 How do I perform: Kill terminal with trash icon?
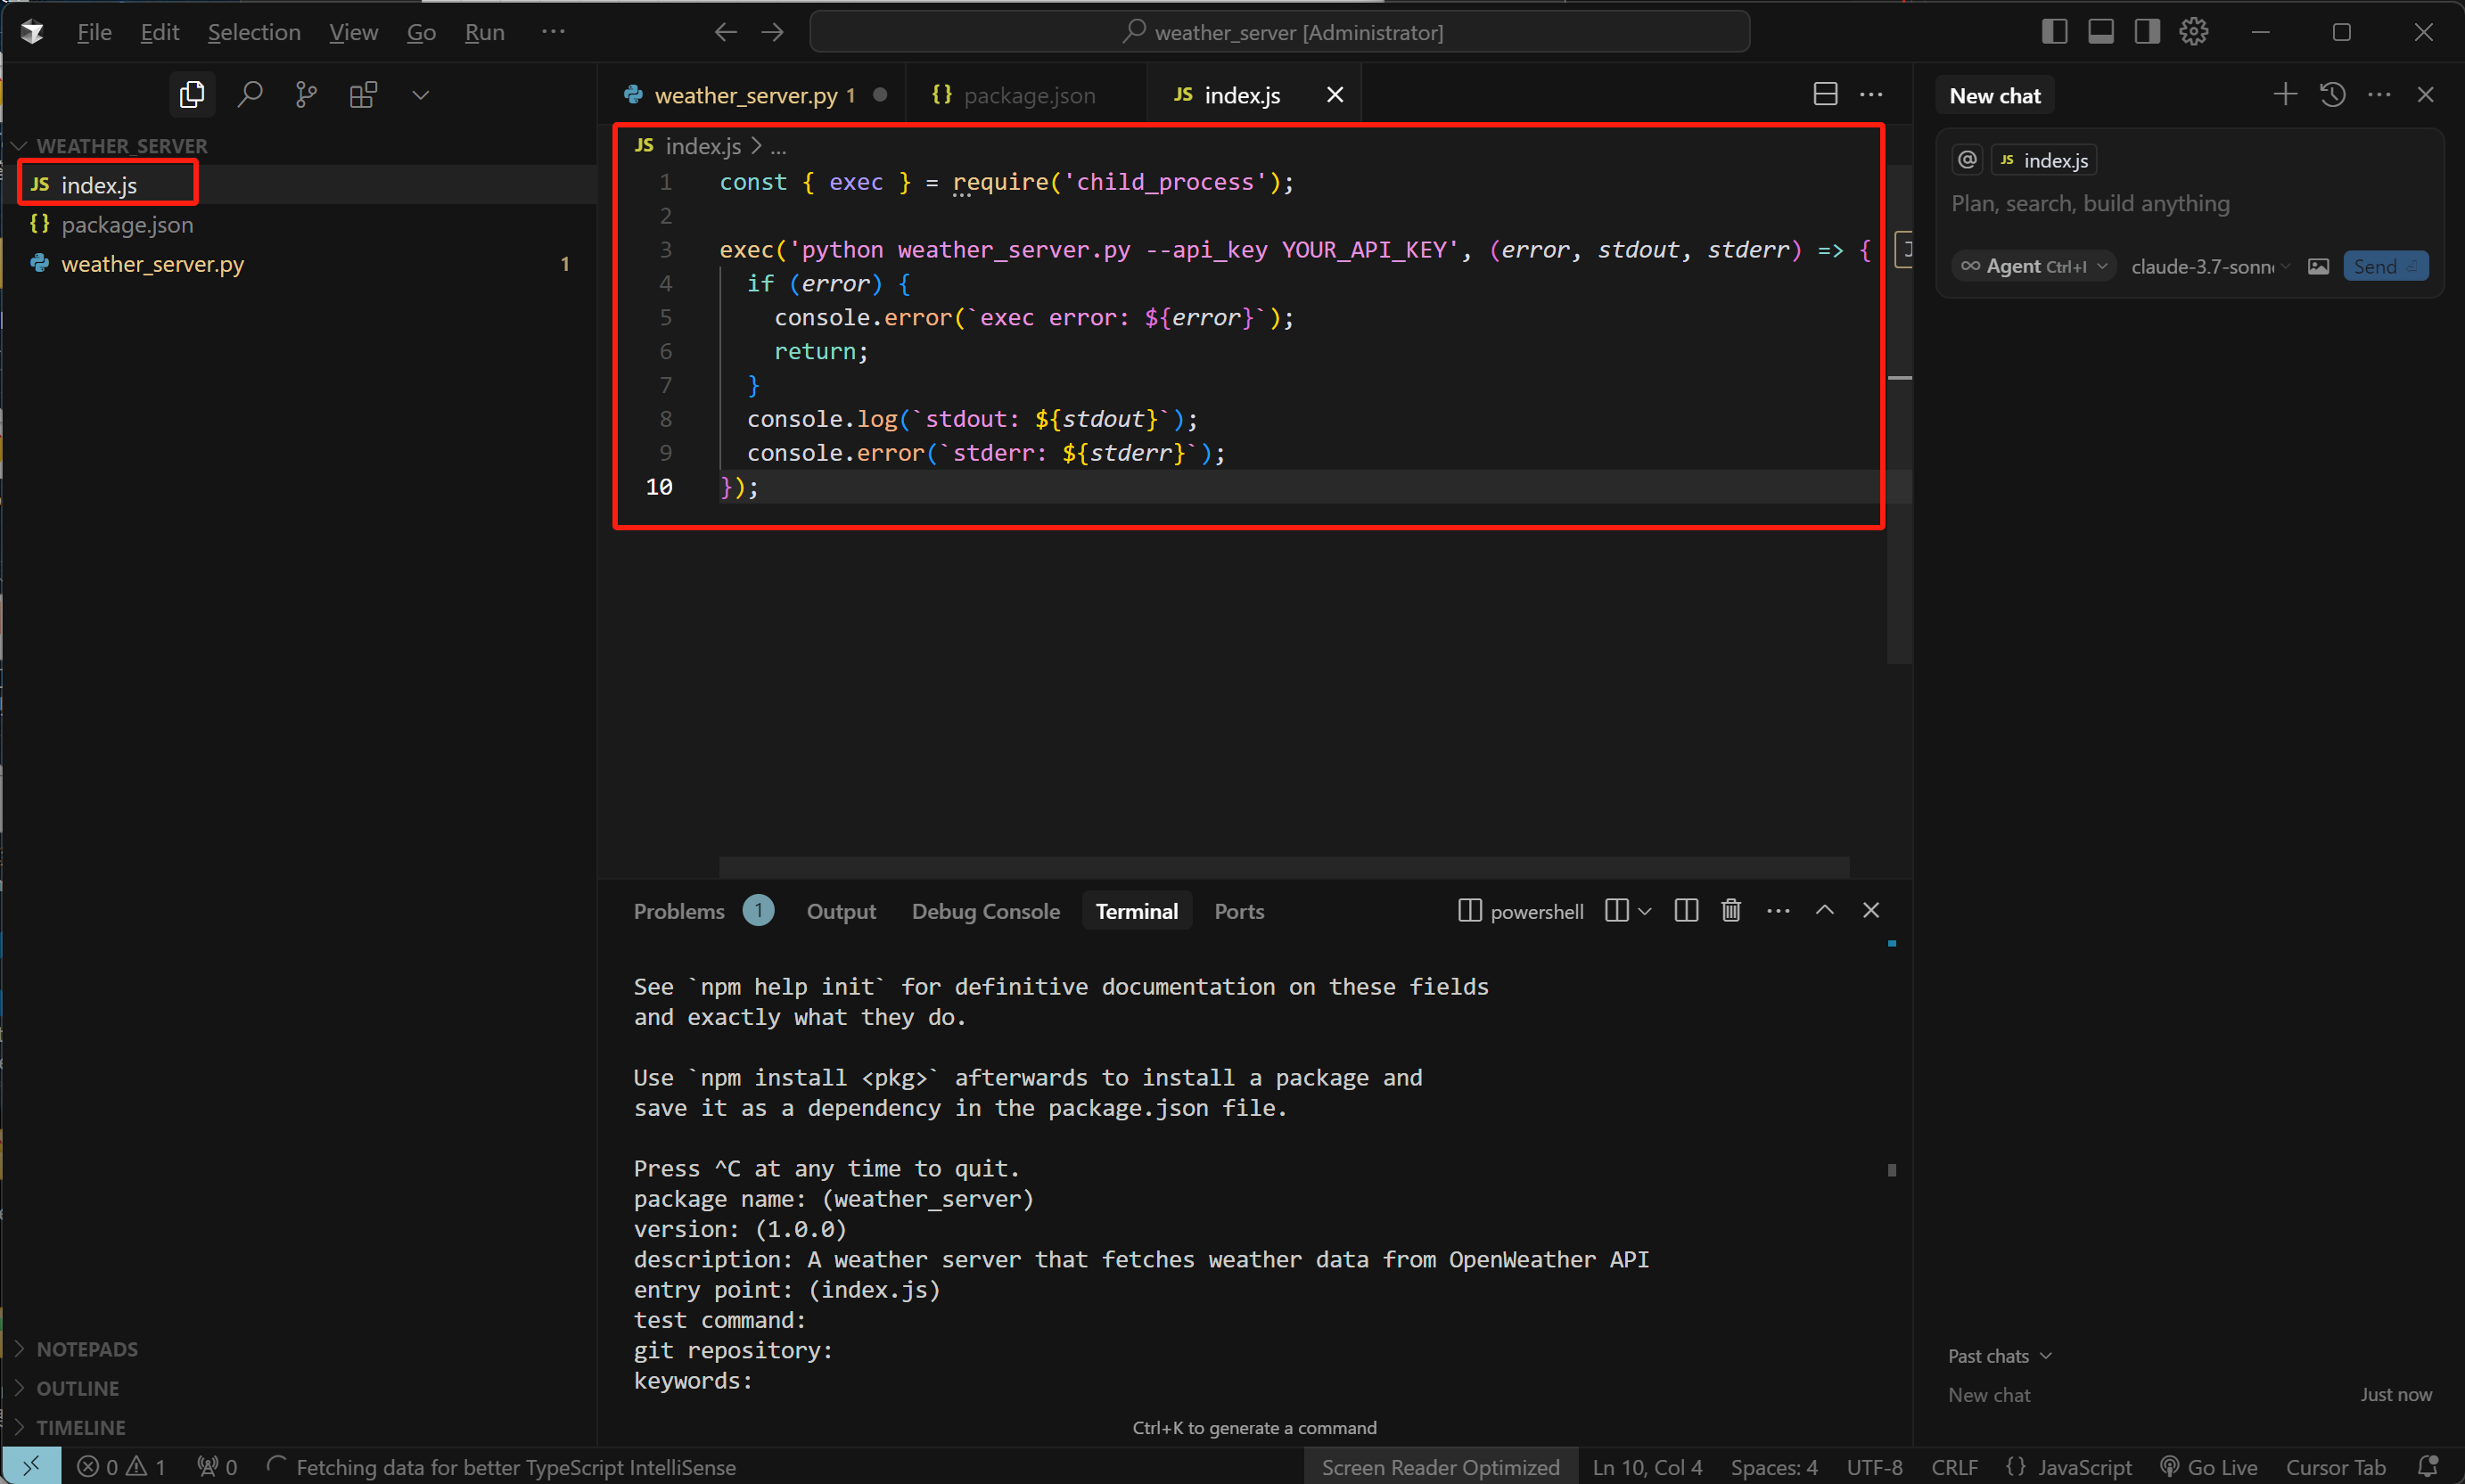[x=1731, y=910]
